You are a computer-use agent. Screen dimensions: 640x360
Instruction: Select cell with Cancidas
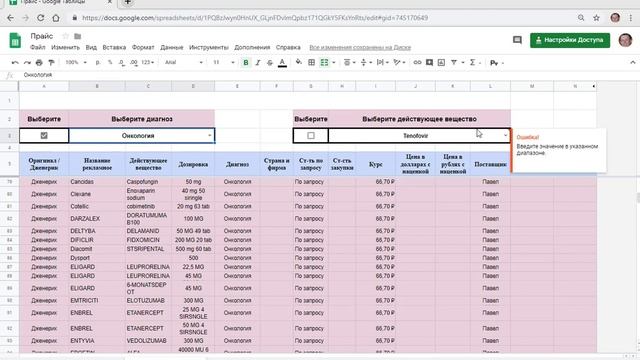97,182
